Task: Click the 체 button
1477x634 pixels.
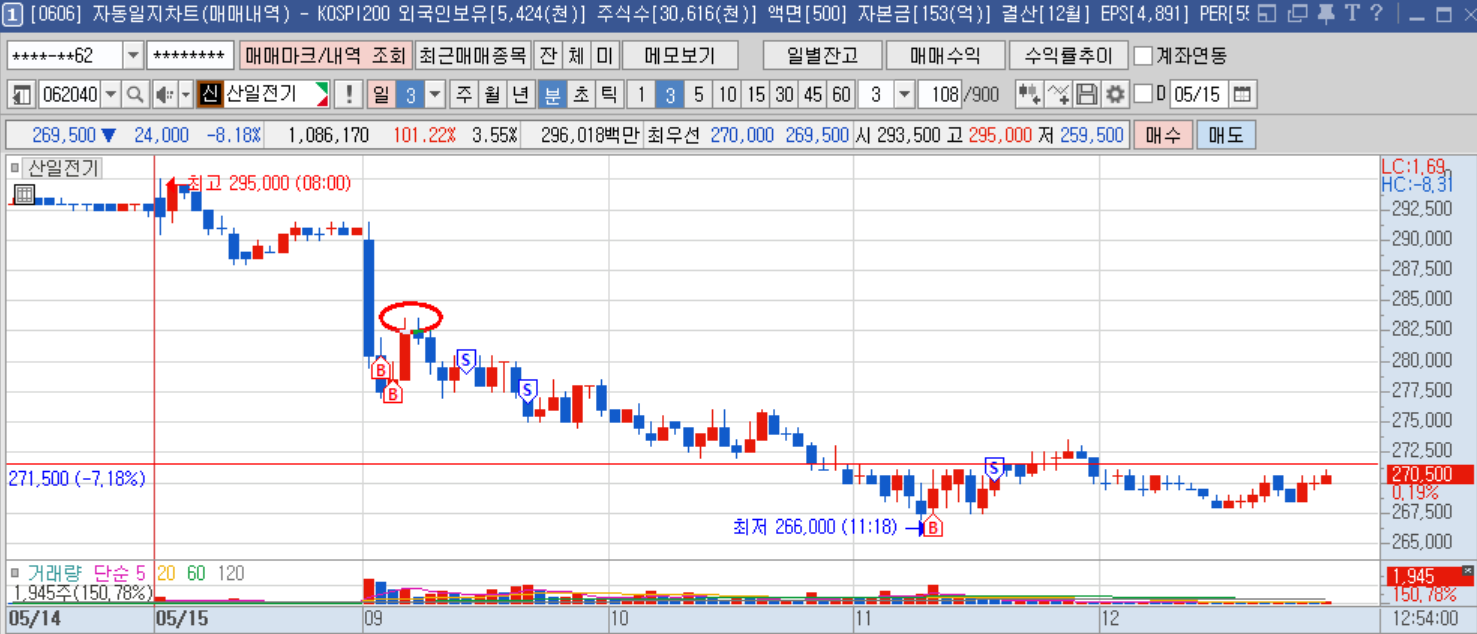Action: pos(576,56)
